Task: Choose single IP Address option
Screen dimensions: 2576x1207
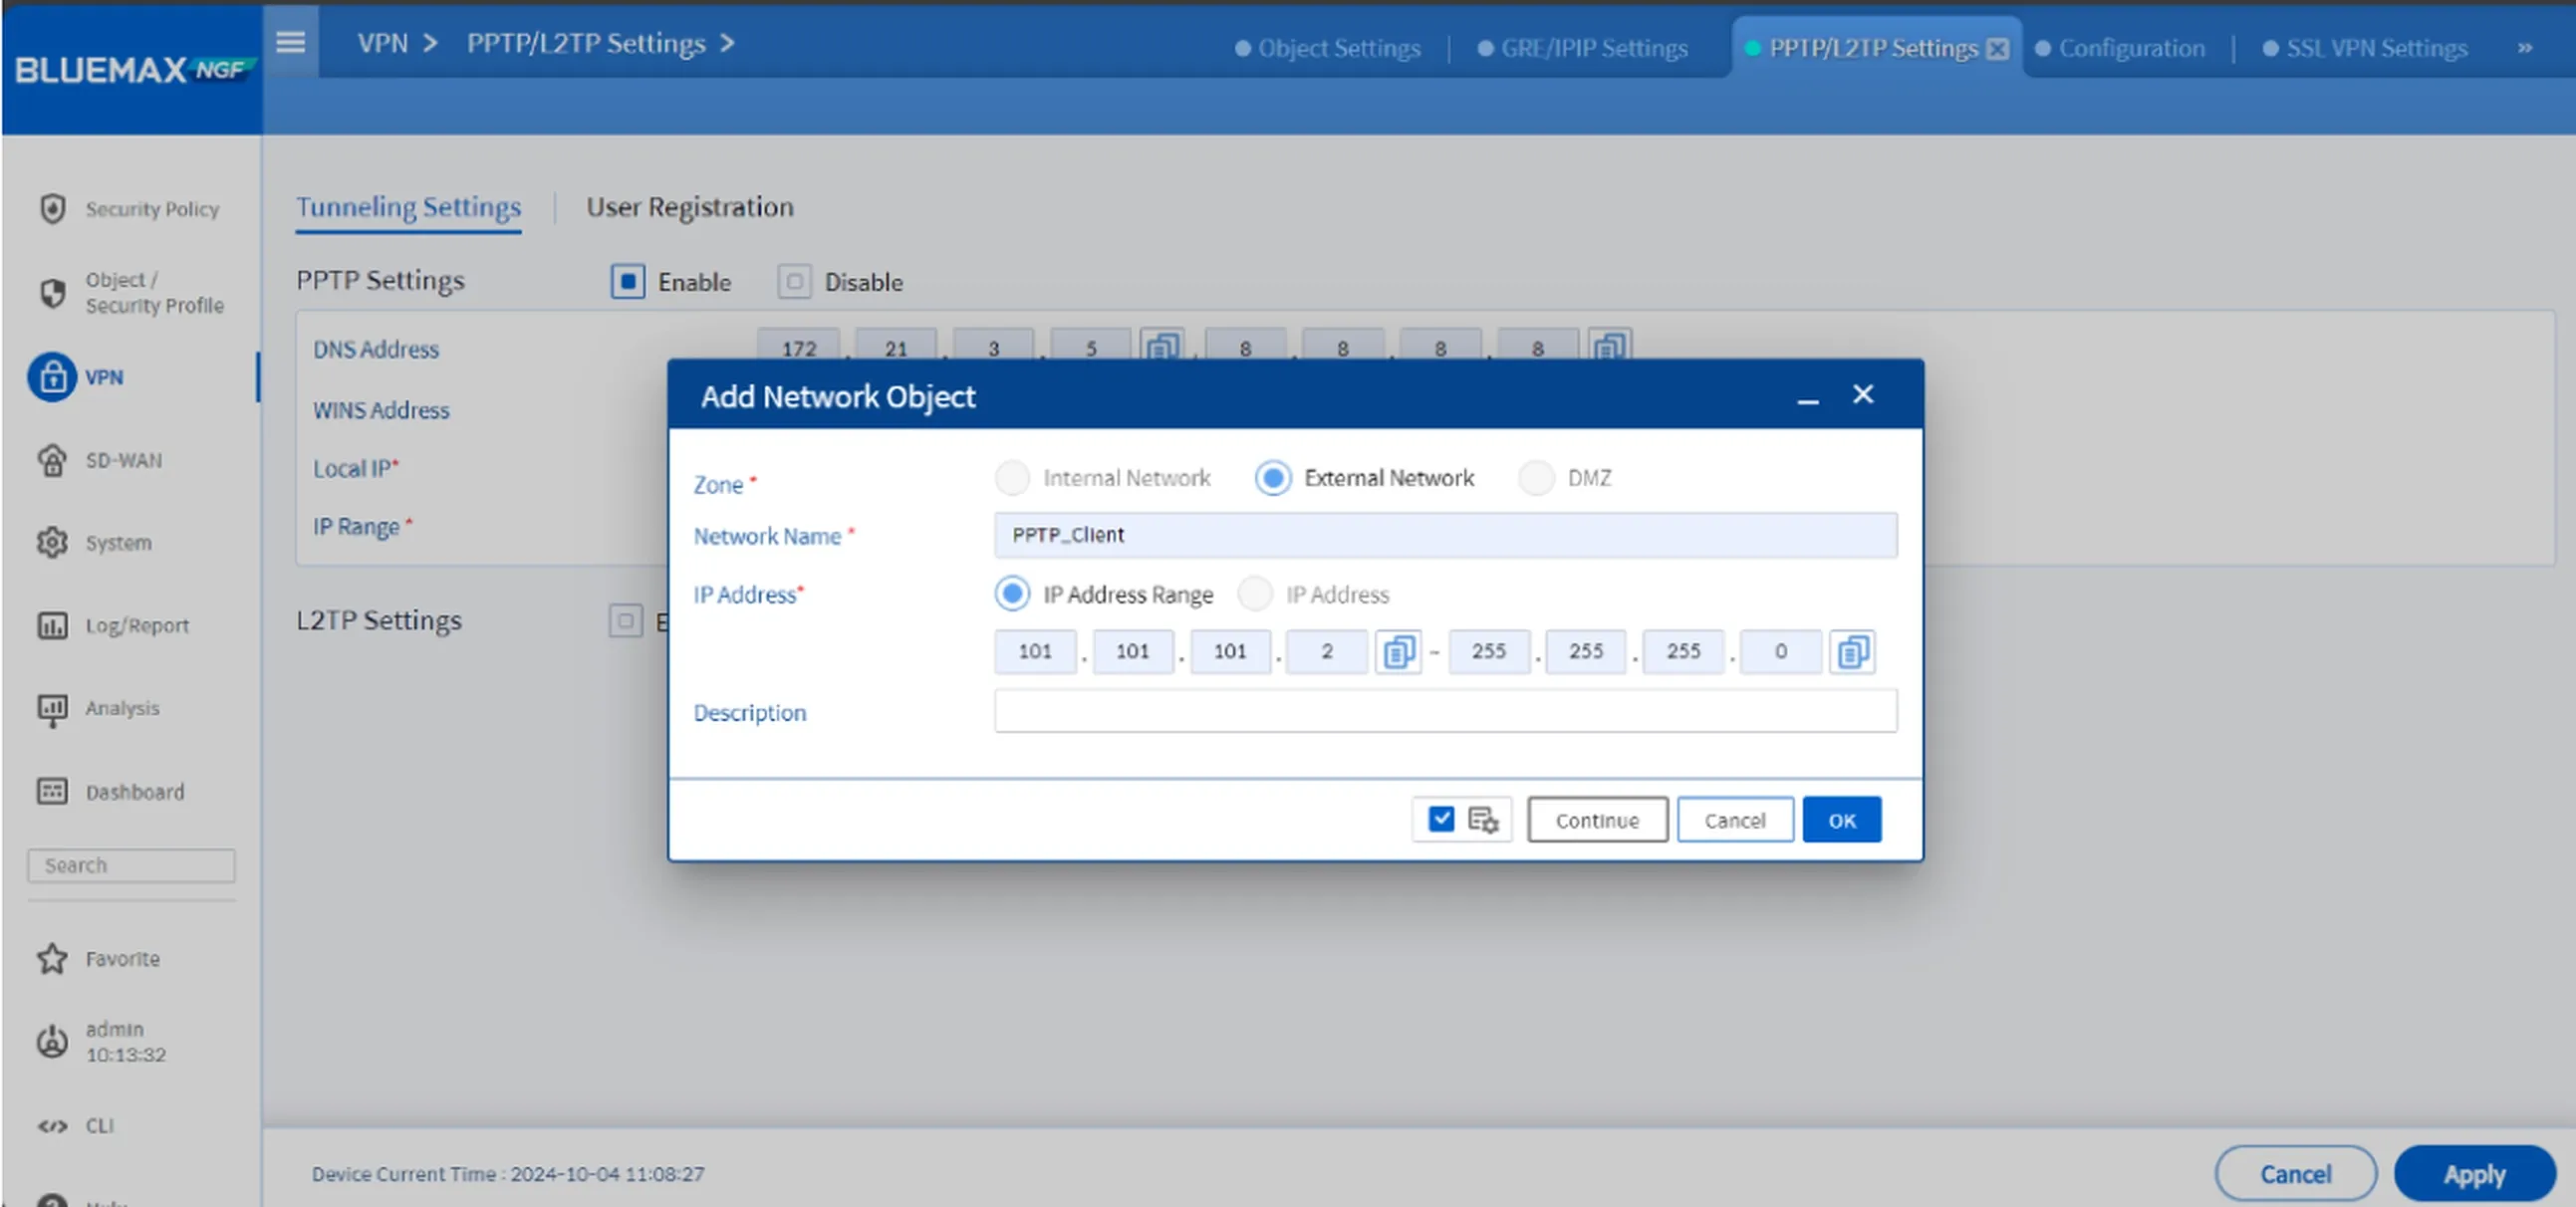Action: coord(1254,594)
